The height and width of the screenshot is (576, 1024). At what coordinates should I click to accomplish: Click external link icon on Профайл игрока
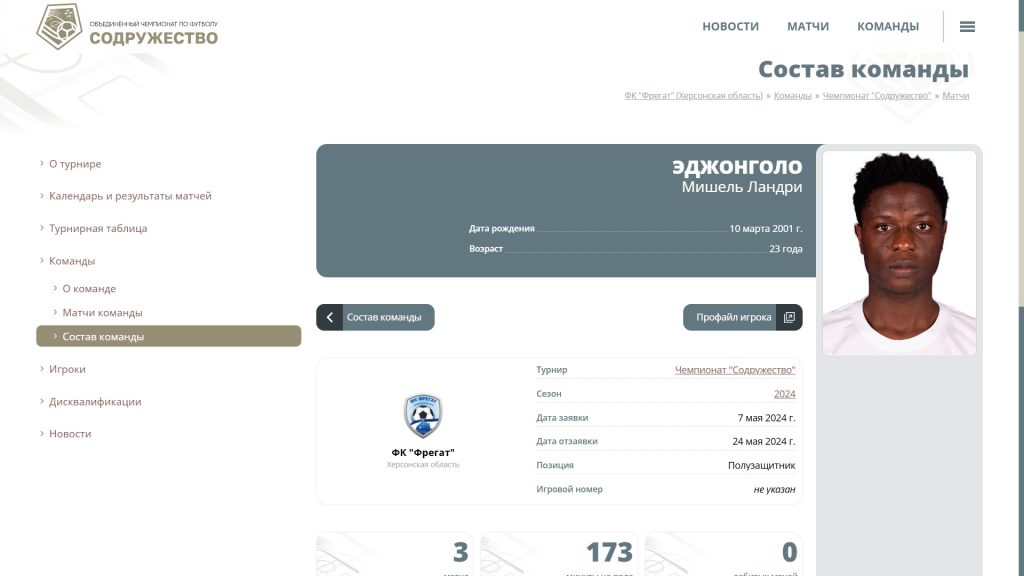[789, 317]
